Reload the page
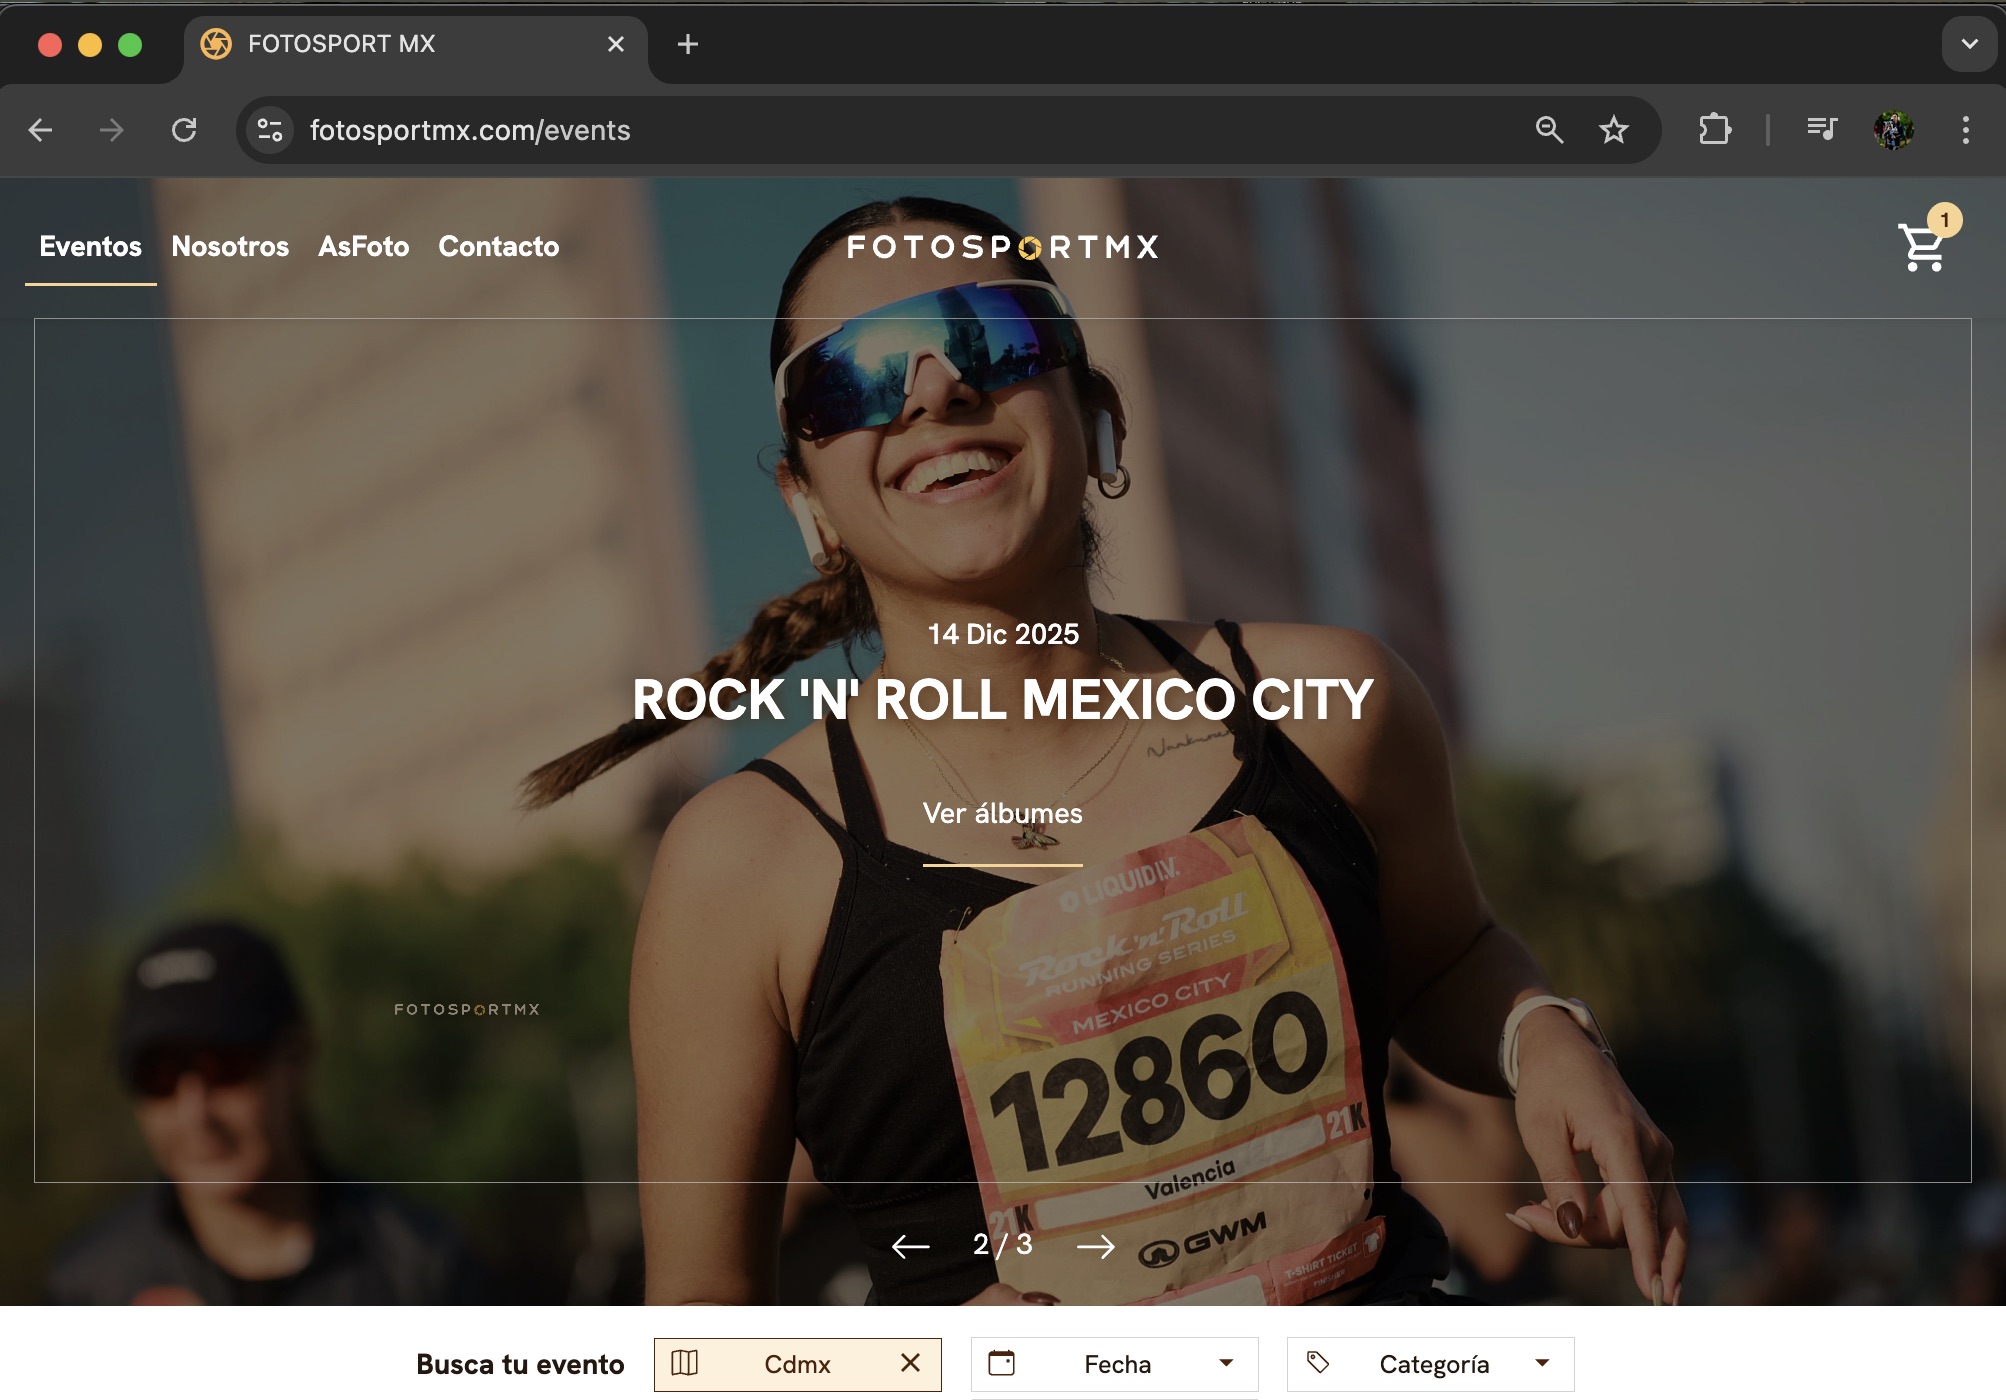The height and width of the screenshot is (1400, 2006). point(184,130)
